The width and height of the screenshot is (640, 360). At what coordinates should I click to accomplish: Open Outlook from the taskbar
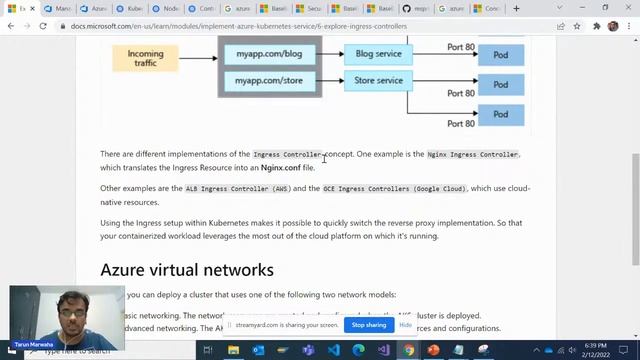[x=258, y=350]
